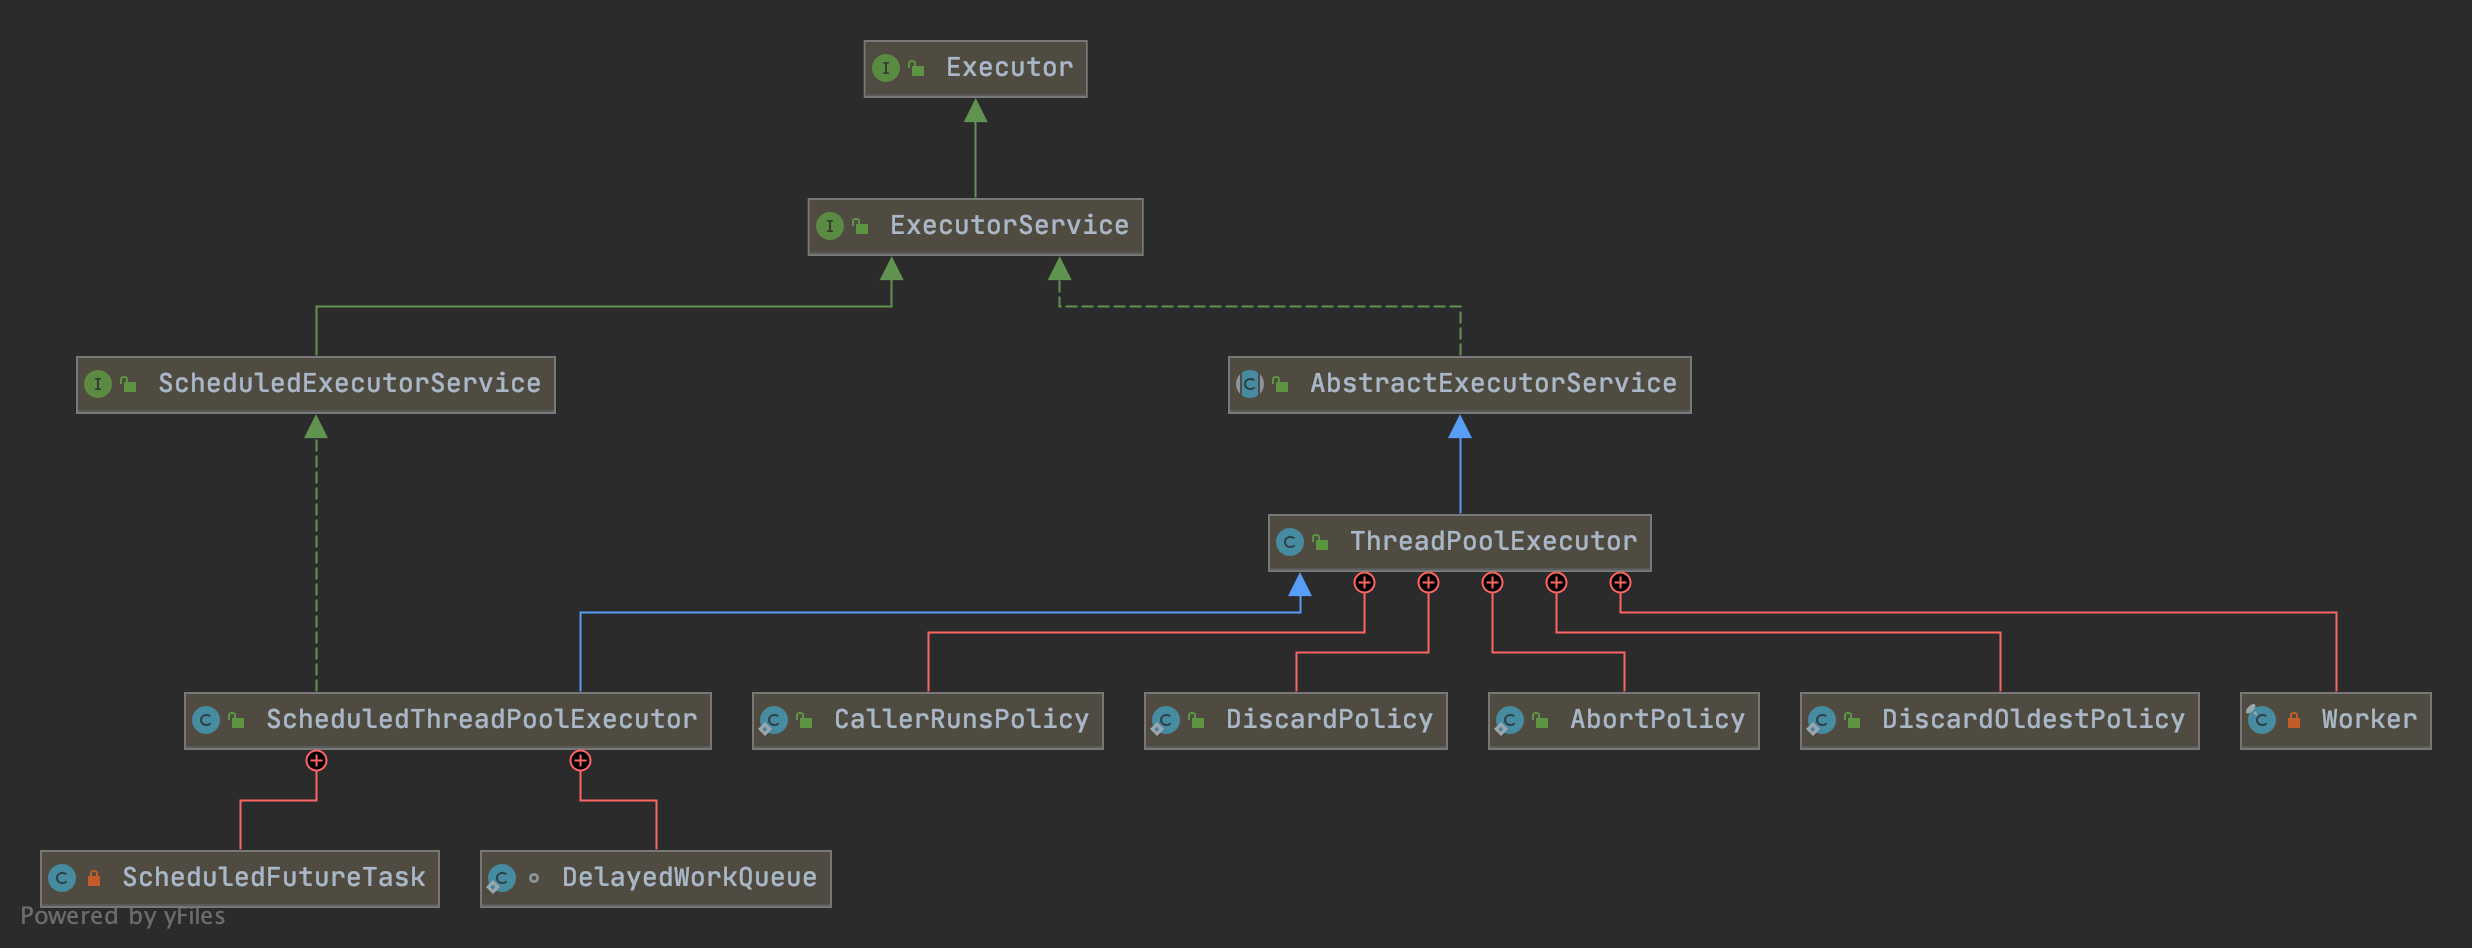The height and width of the screenshot is (948, 2472).
Task: Click the ThreadPoolExecutor class label
Action: (x=1493, y=542)
